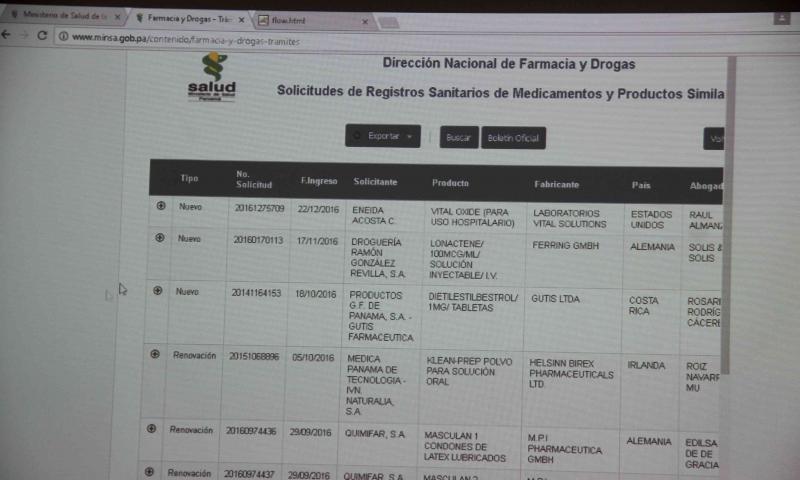Select KLEAN-PREP POLVO PARA SOLUCIÓN ORAL cell
The width and height of the screenshot is (800, 480).
pyautogui.click(x=469, y=371)
